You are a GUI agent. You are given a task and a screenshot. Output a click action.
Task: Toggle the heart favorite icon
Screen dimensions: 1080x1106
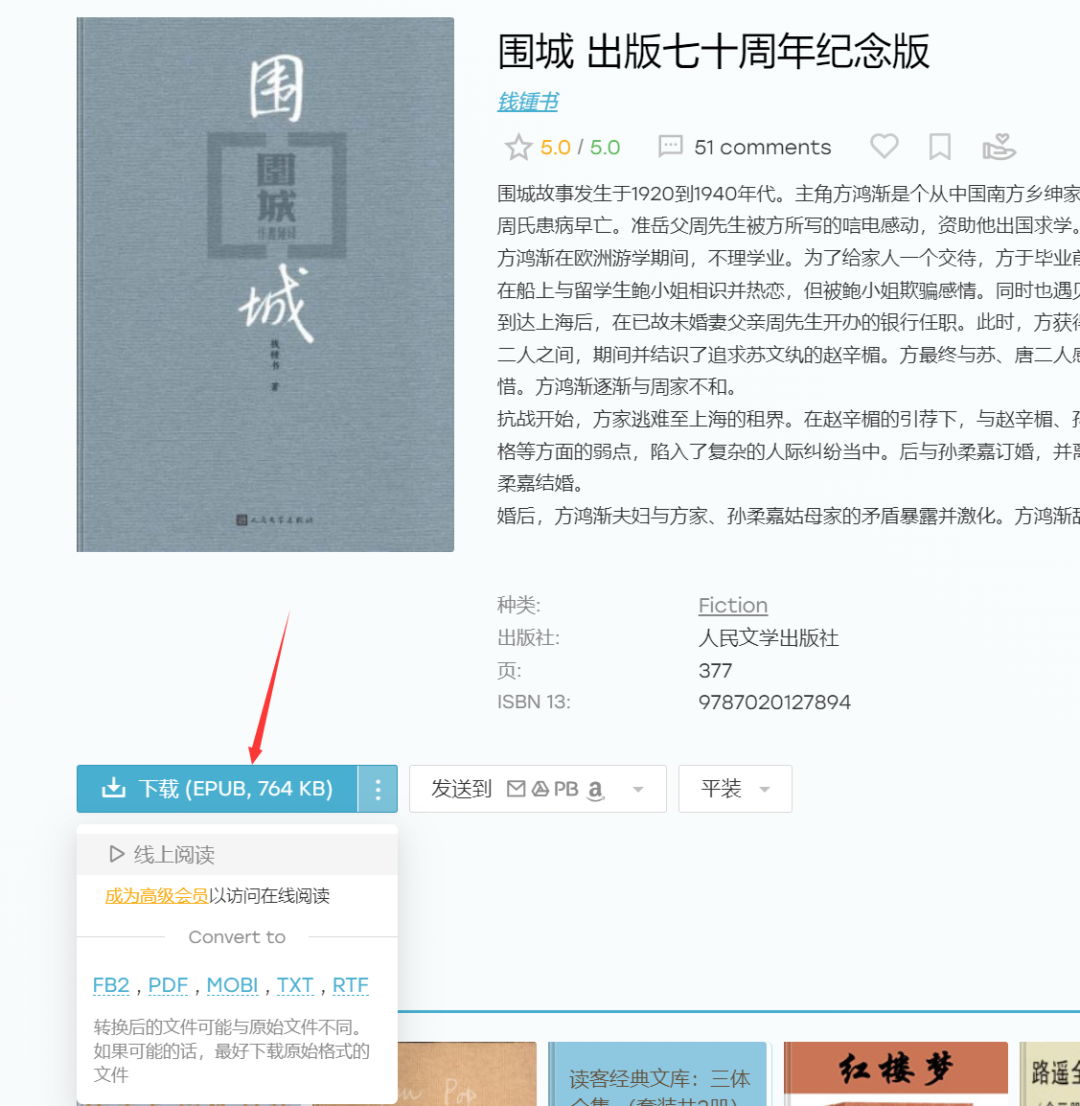pyautogui.click(x=883, y=145)
